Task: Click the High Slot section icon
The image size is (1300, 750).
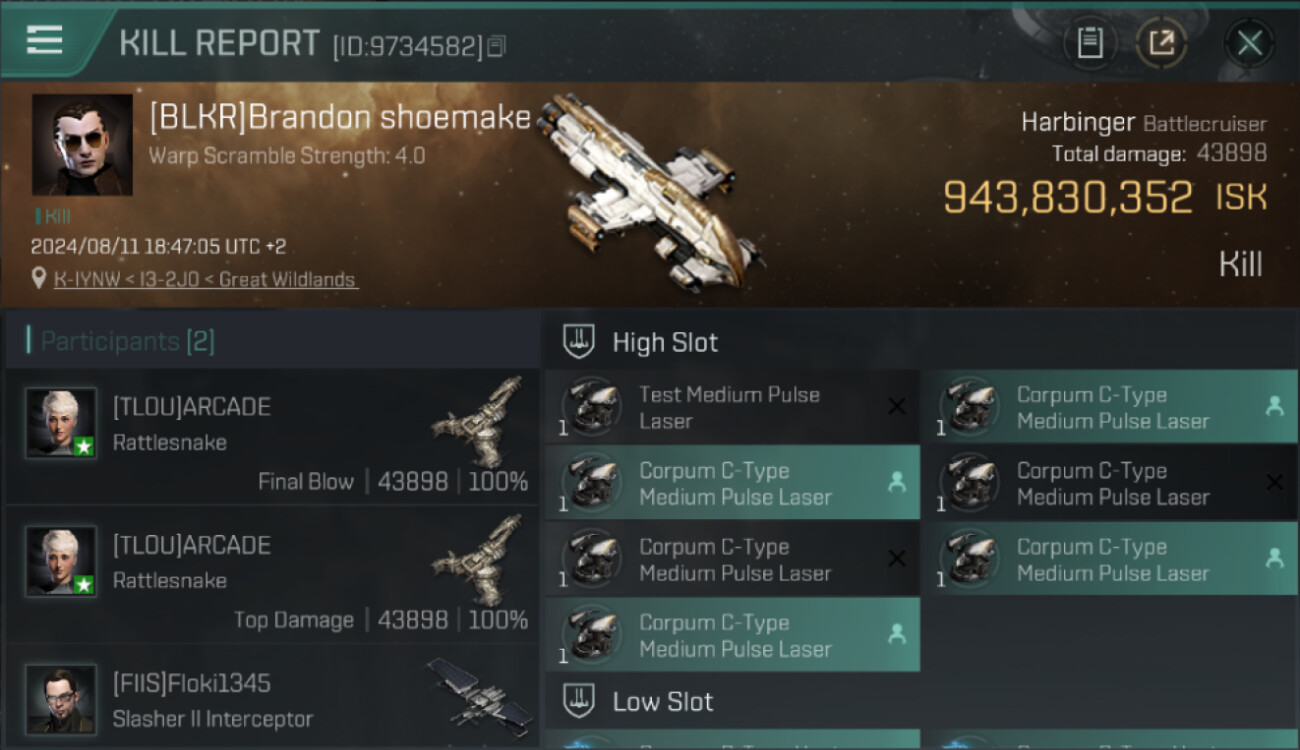Action: tap(579, 342)
